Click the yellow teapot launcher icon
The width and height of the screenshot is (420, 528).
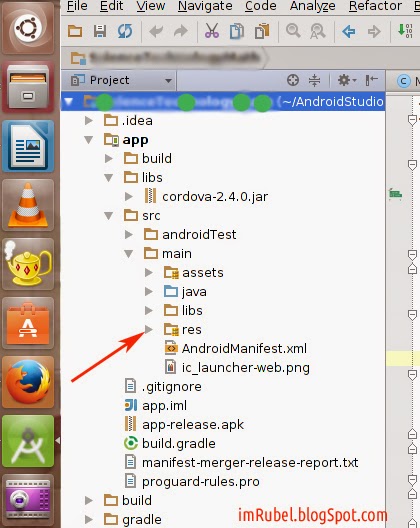click(28, 264)
